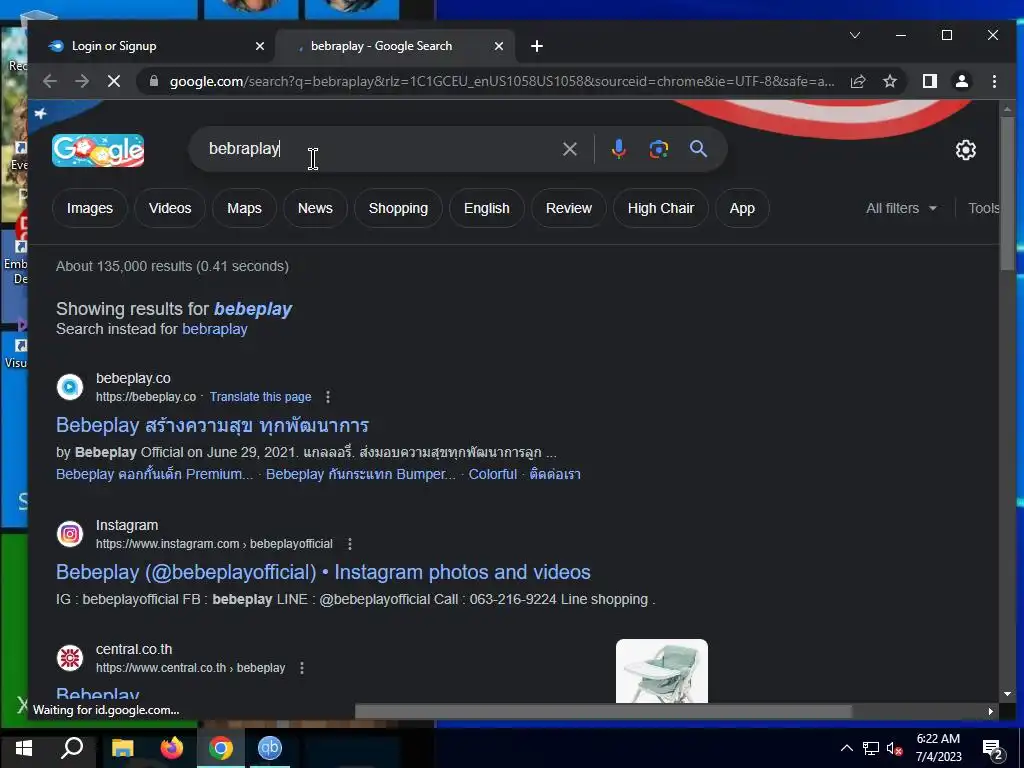
Task: Go back to previous page
Action: coord(50,81)
